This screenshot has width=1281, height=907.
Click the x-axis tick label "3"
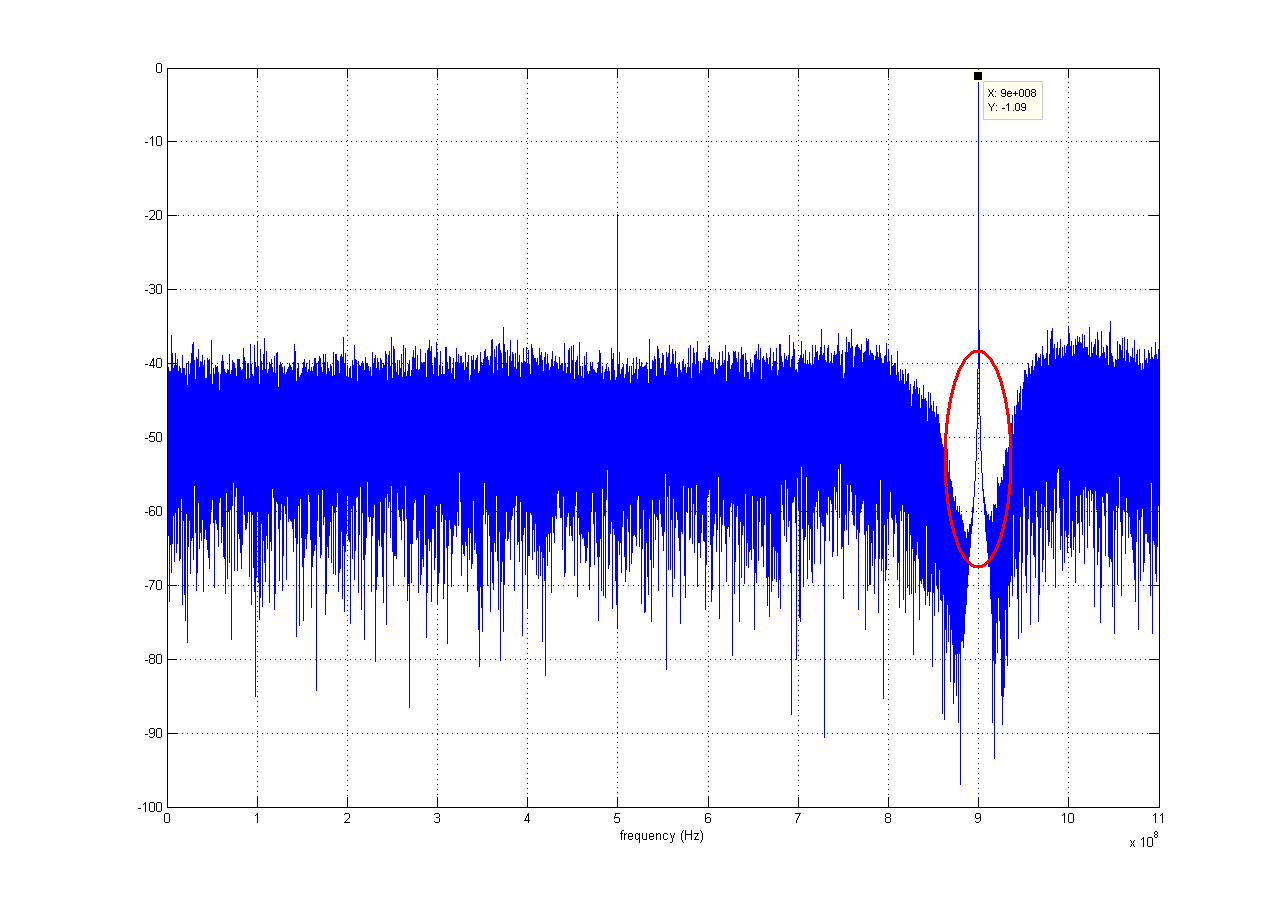437,819
